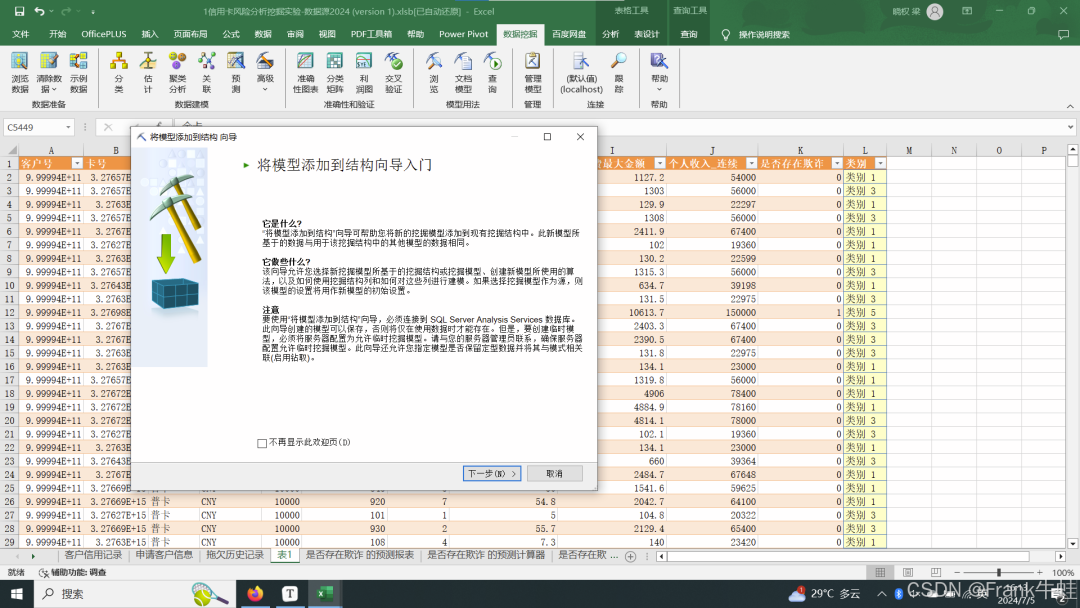Click the 示例数据 sample data icon
The image size is (1080, 608).
(x=79, y=72)
